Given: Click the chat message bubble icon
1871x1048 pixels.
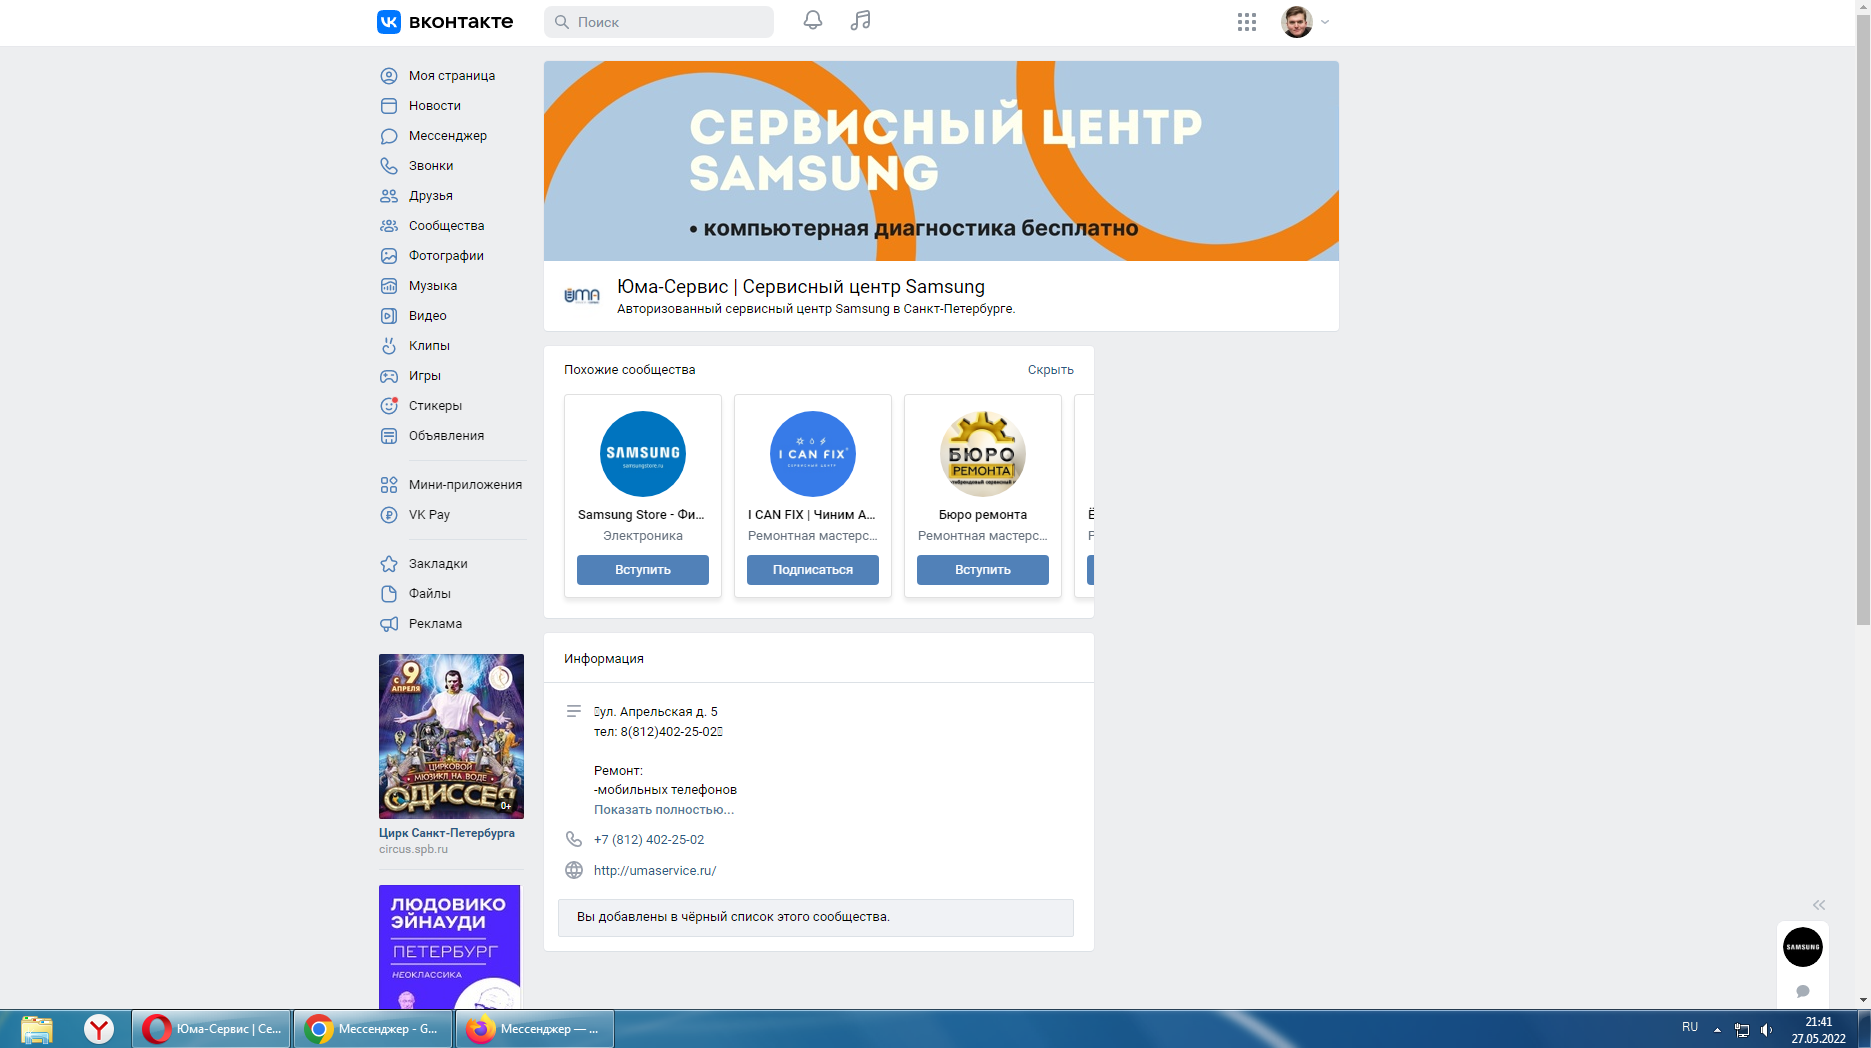Looking at the screenshot, I should pos(1803,991).
